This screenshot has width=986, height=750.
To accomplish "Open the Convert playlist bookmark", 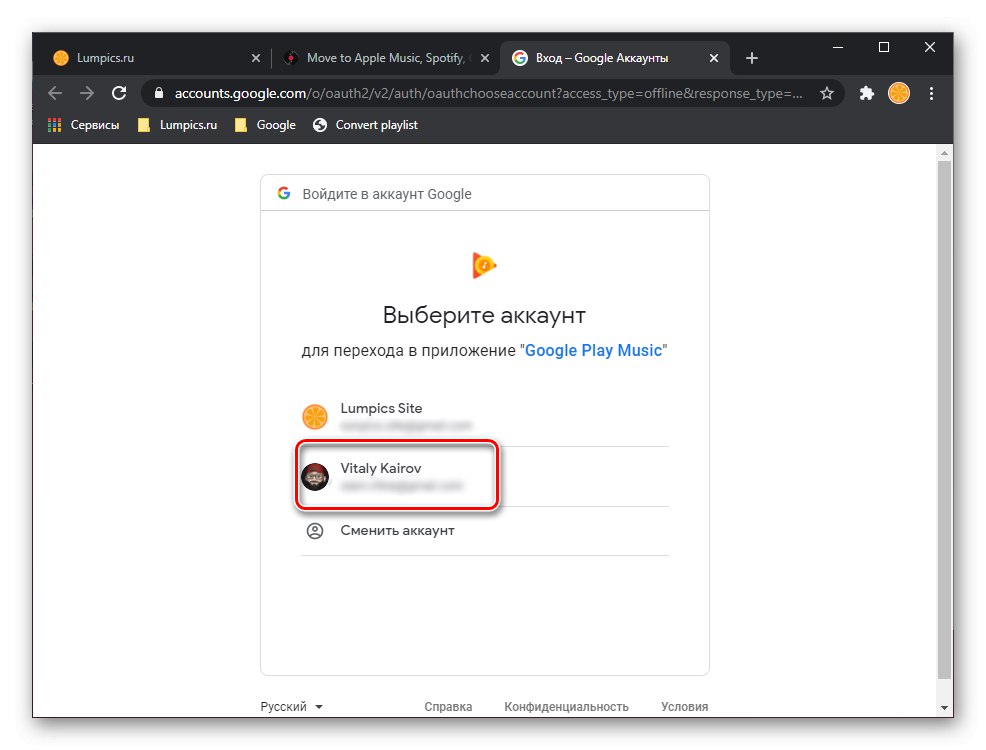I will pos(365,125).
